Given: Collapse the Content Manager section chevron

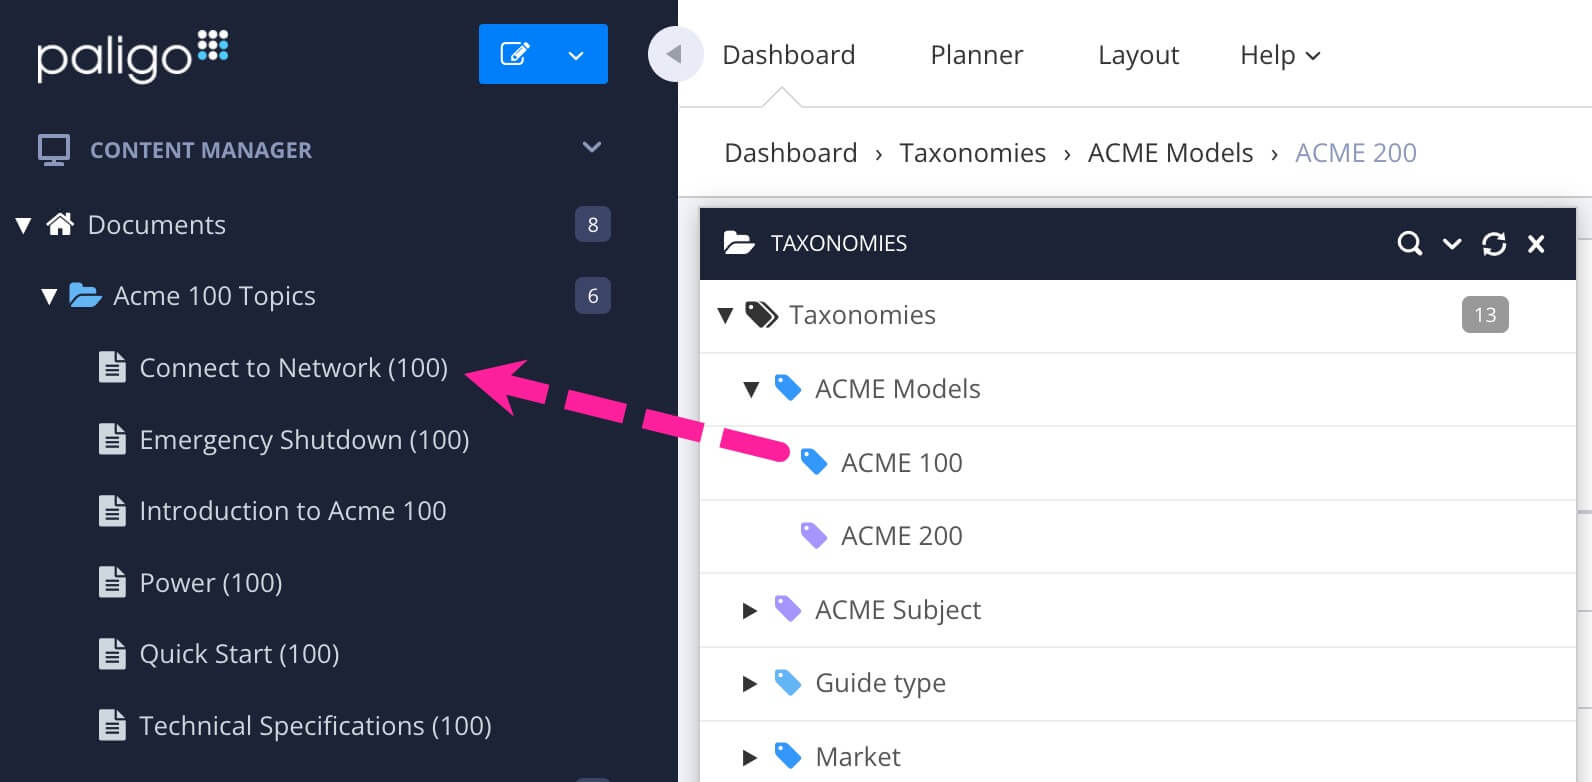Looking at the screenshot, I should click(x=592, y=147).
